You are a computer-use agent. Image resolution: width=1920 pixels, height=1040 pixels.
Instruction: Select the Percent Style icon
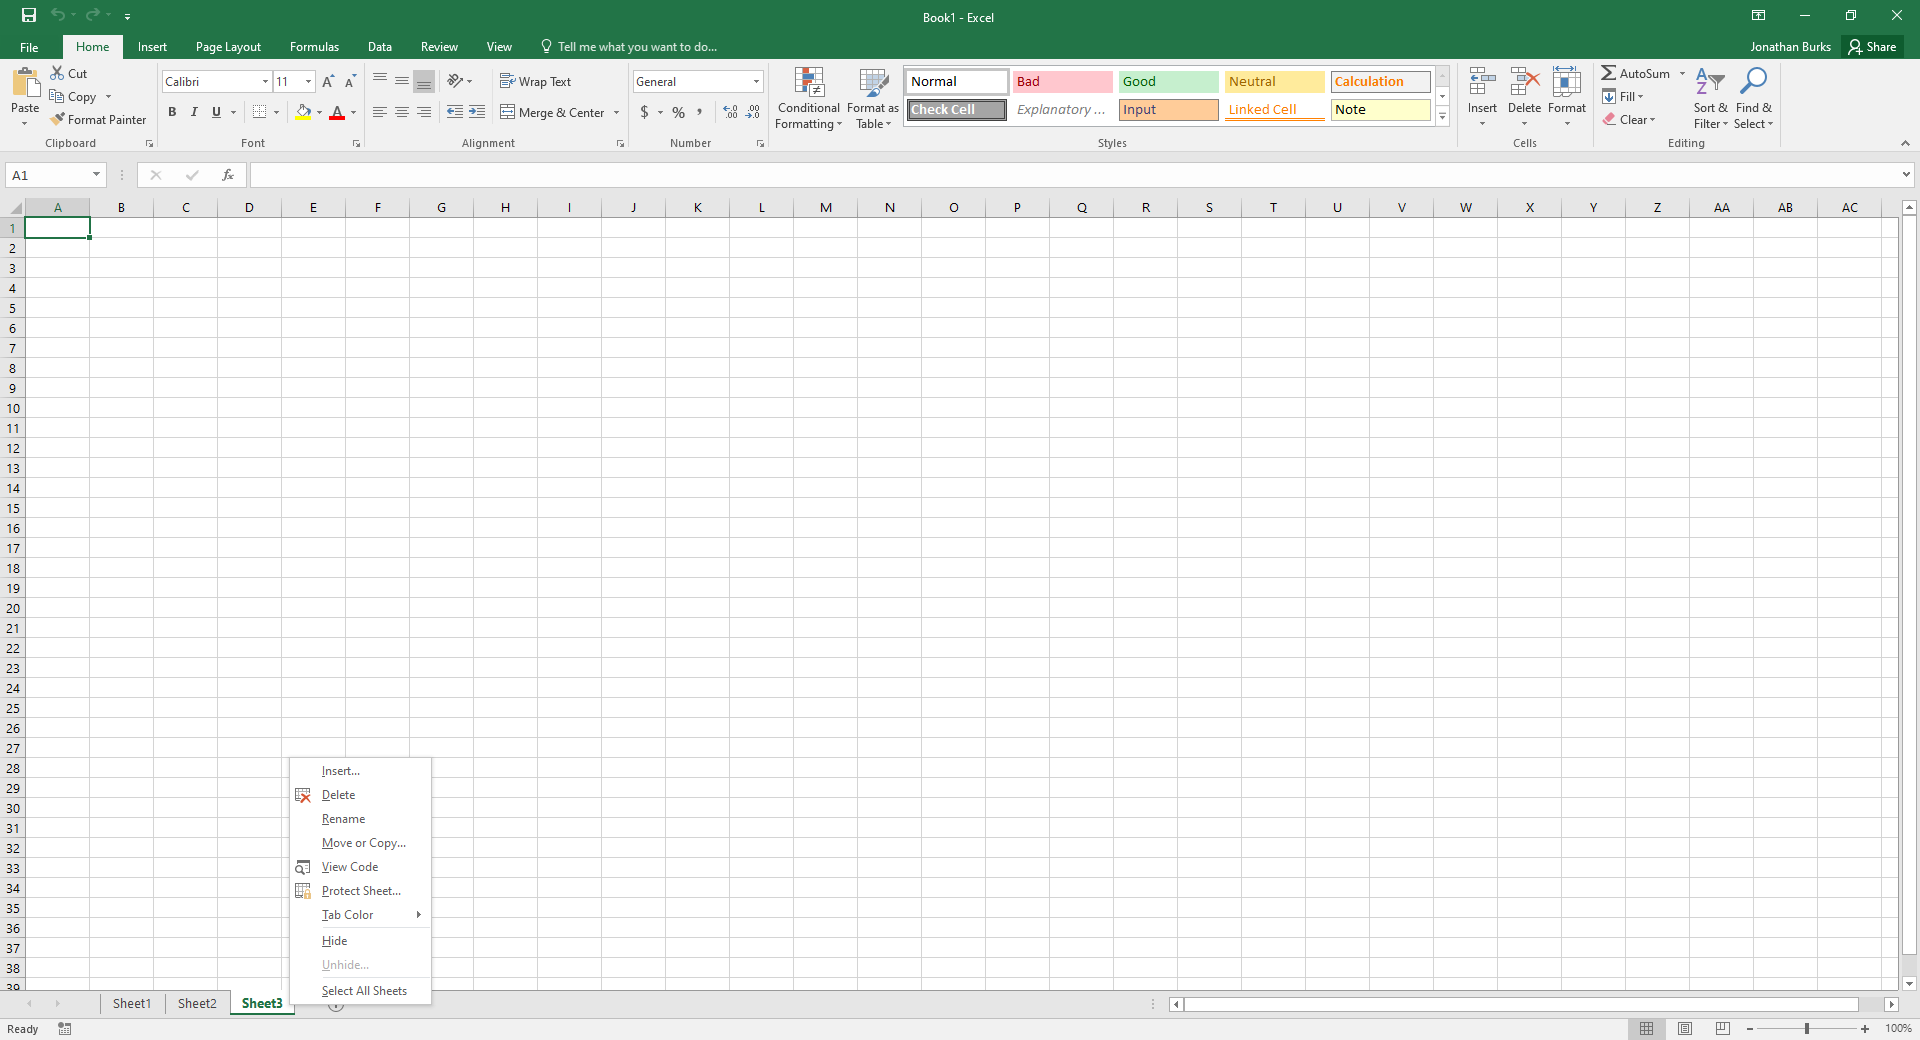679,112
